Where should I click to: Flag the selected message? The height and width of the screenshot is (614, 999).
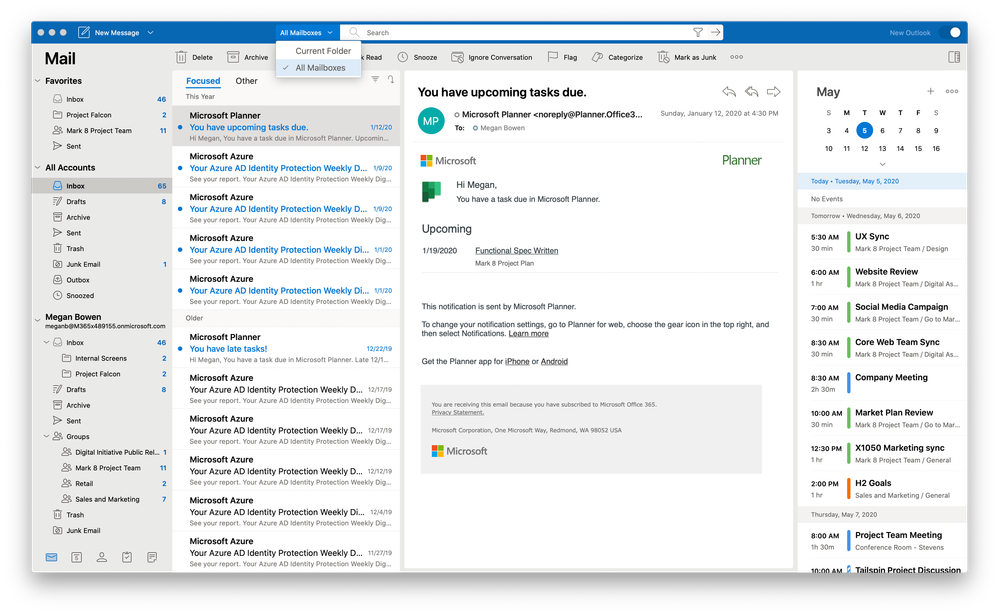point(562,57)
